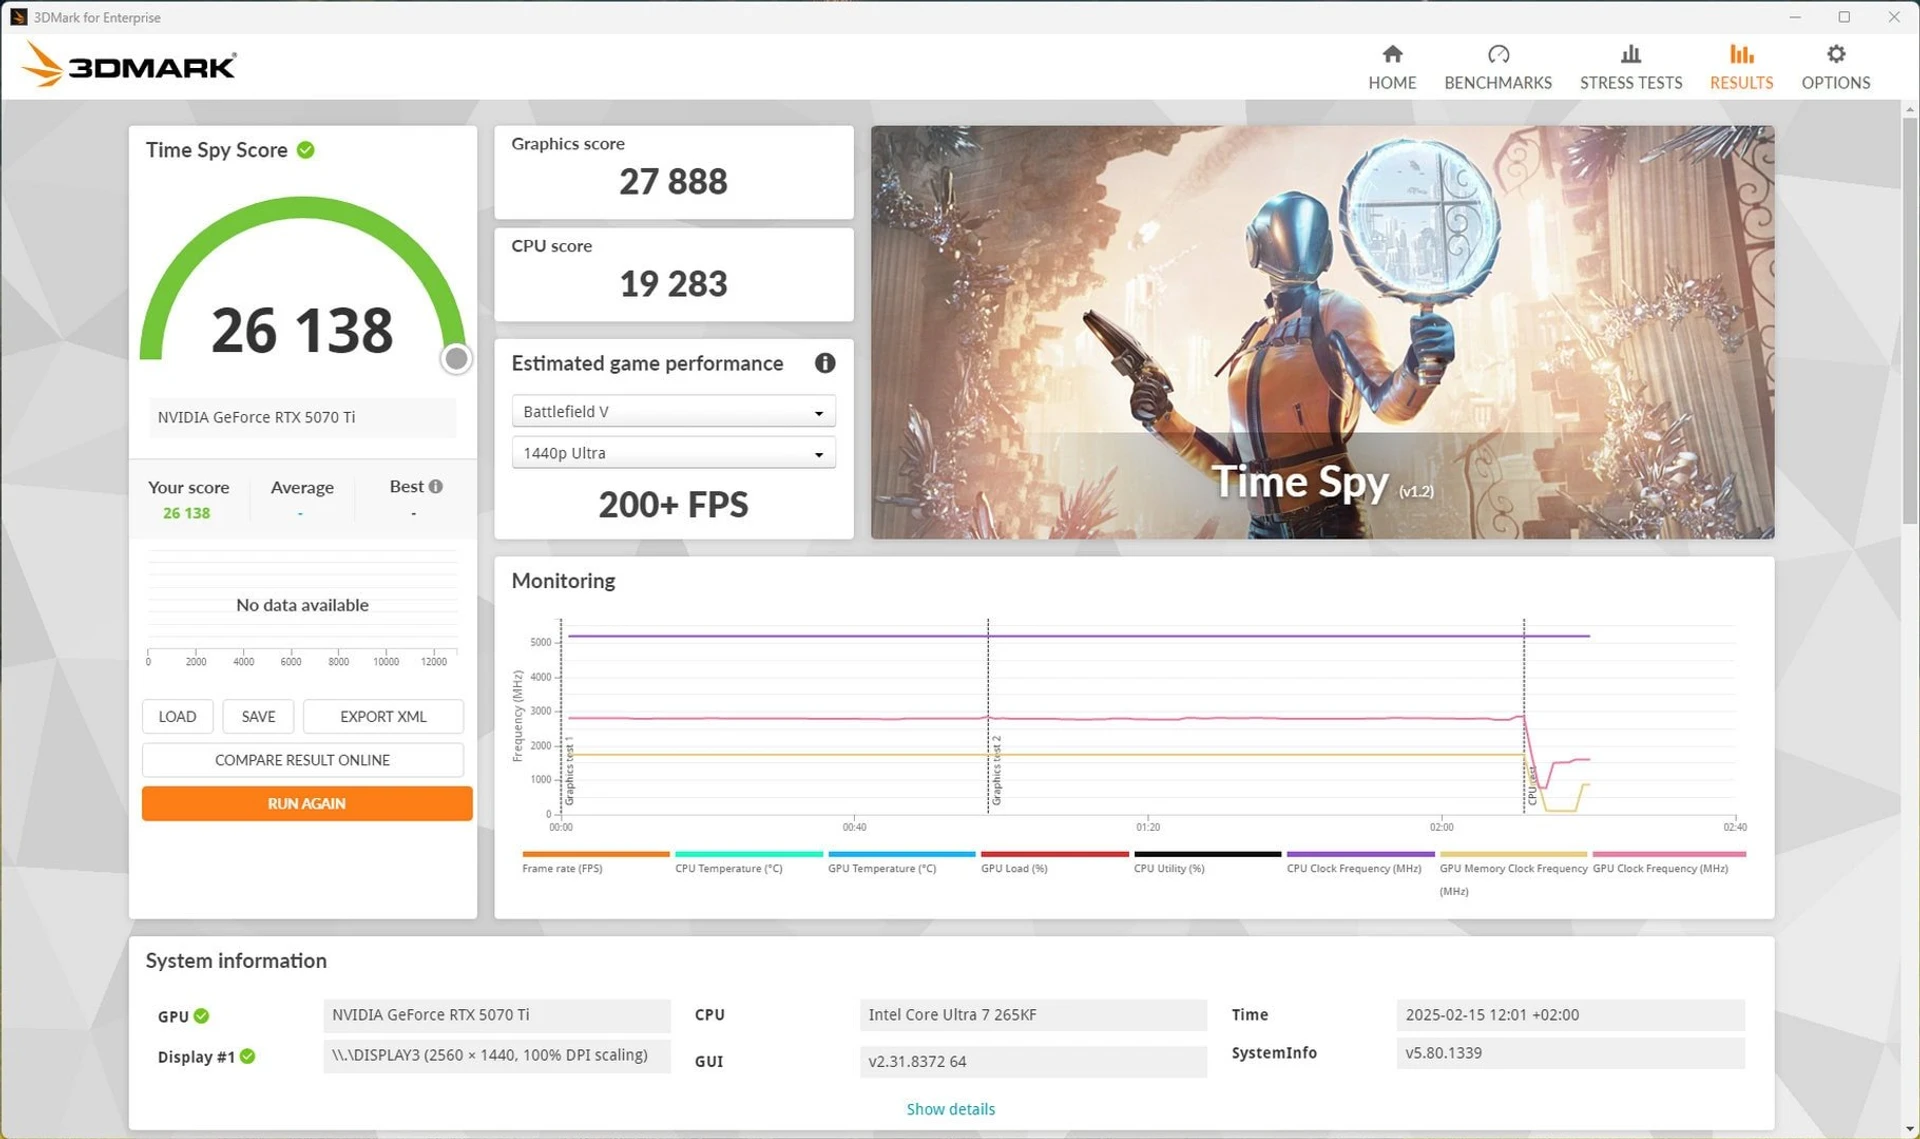This screenshot has width=1920, height=1139.
Task: Maximize the 3DMark window
Action: (x=1844, y=17)
